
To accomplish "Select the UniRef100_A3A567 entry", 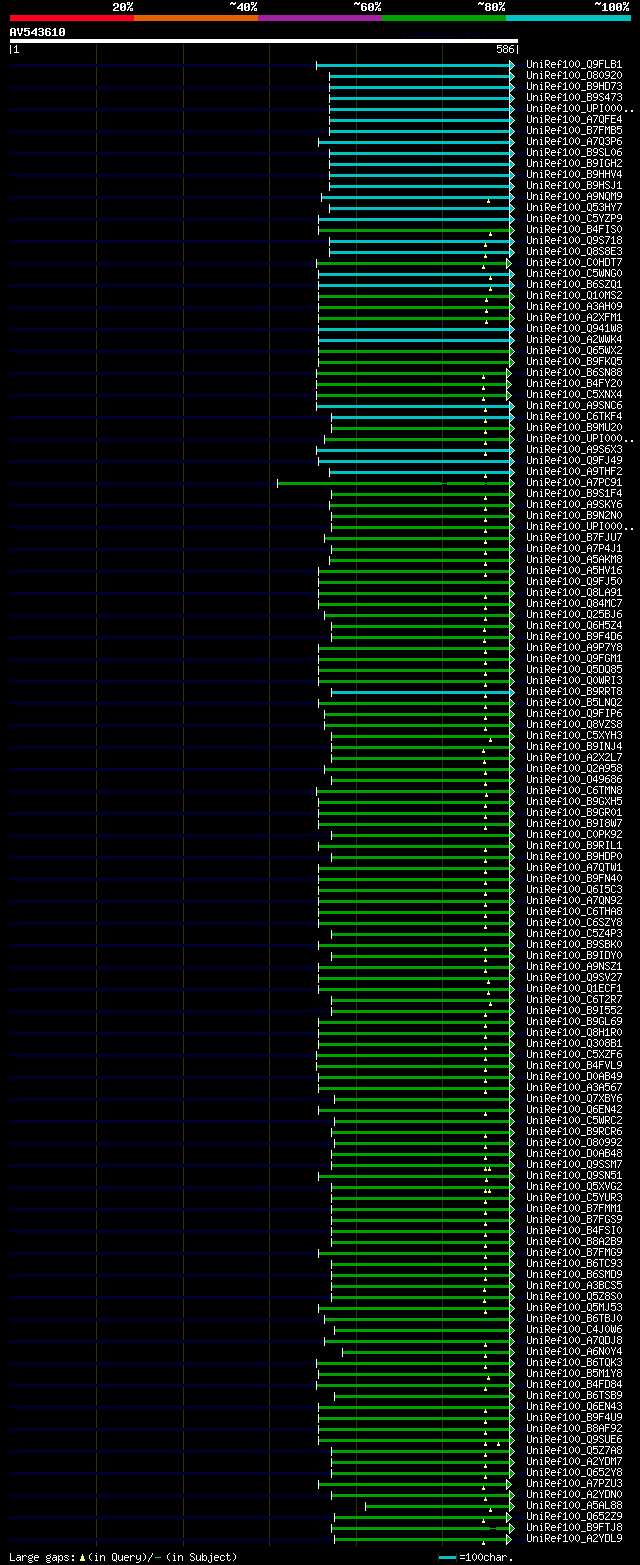I will click(574, 1087).
